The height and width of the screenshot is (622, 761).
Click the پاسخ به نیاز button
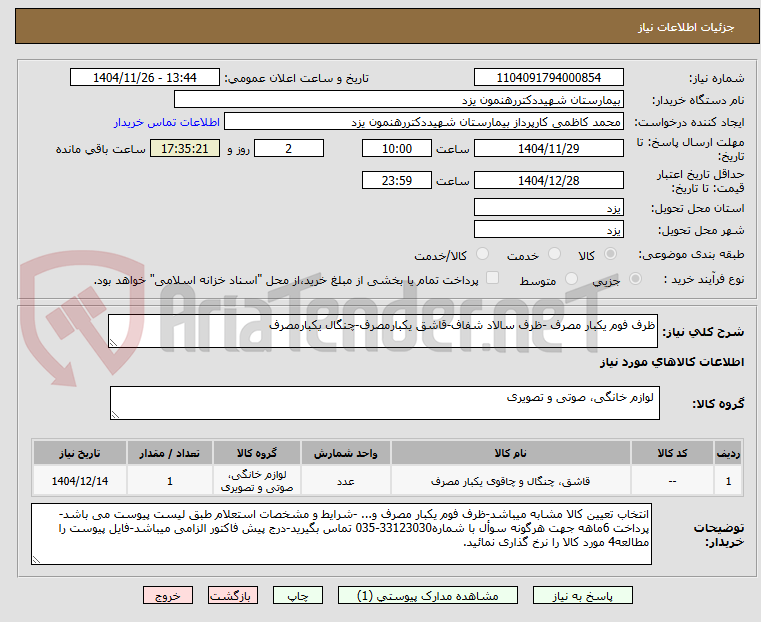pos(582,595)
